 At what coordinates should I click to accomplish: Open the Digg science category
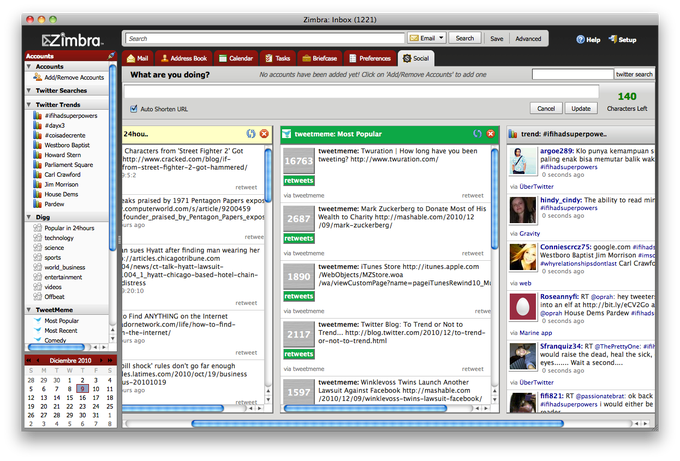coord(54,248)
